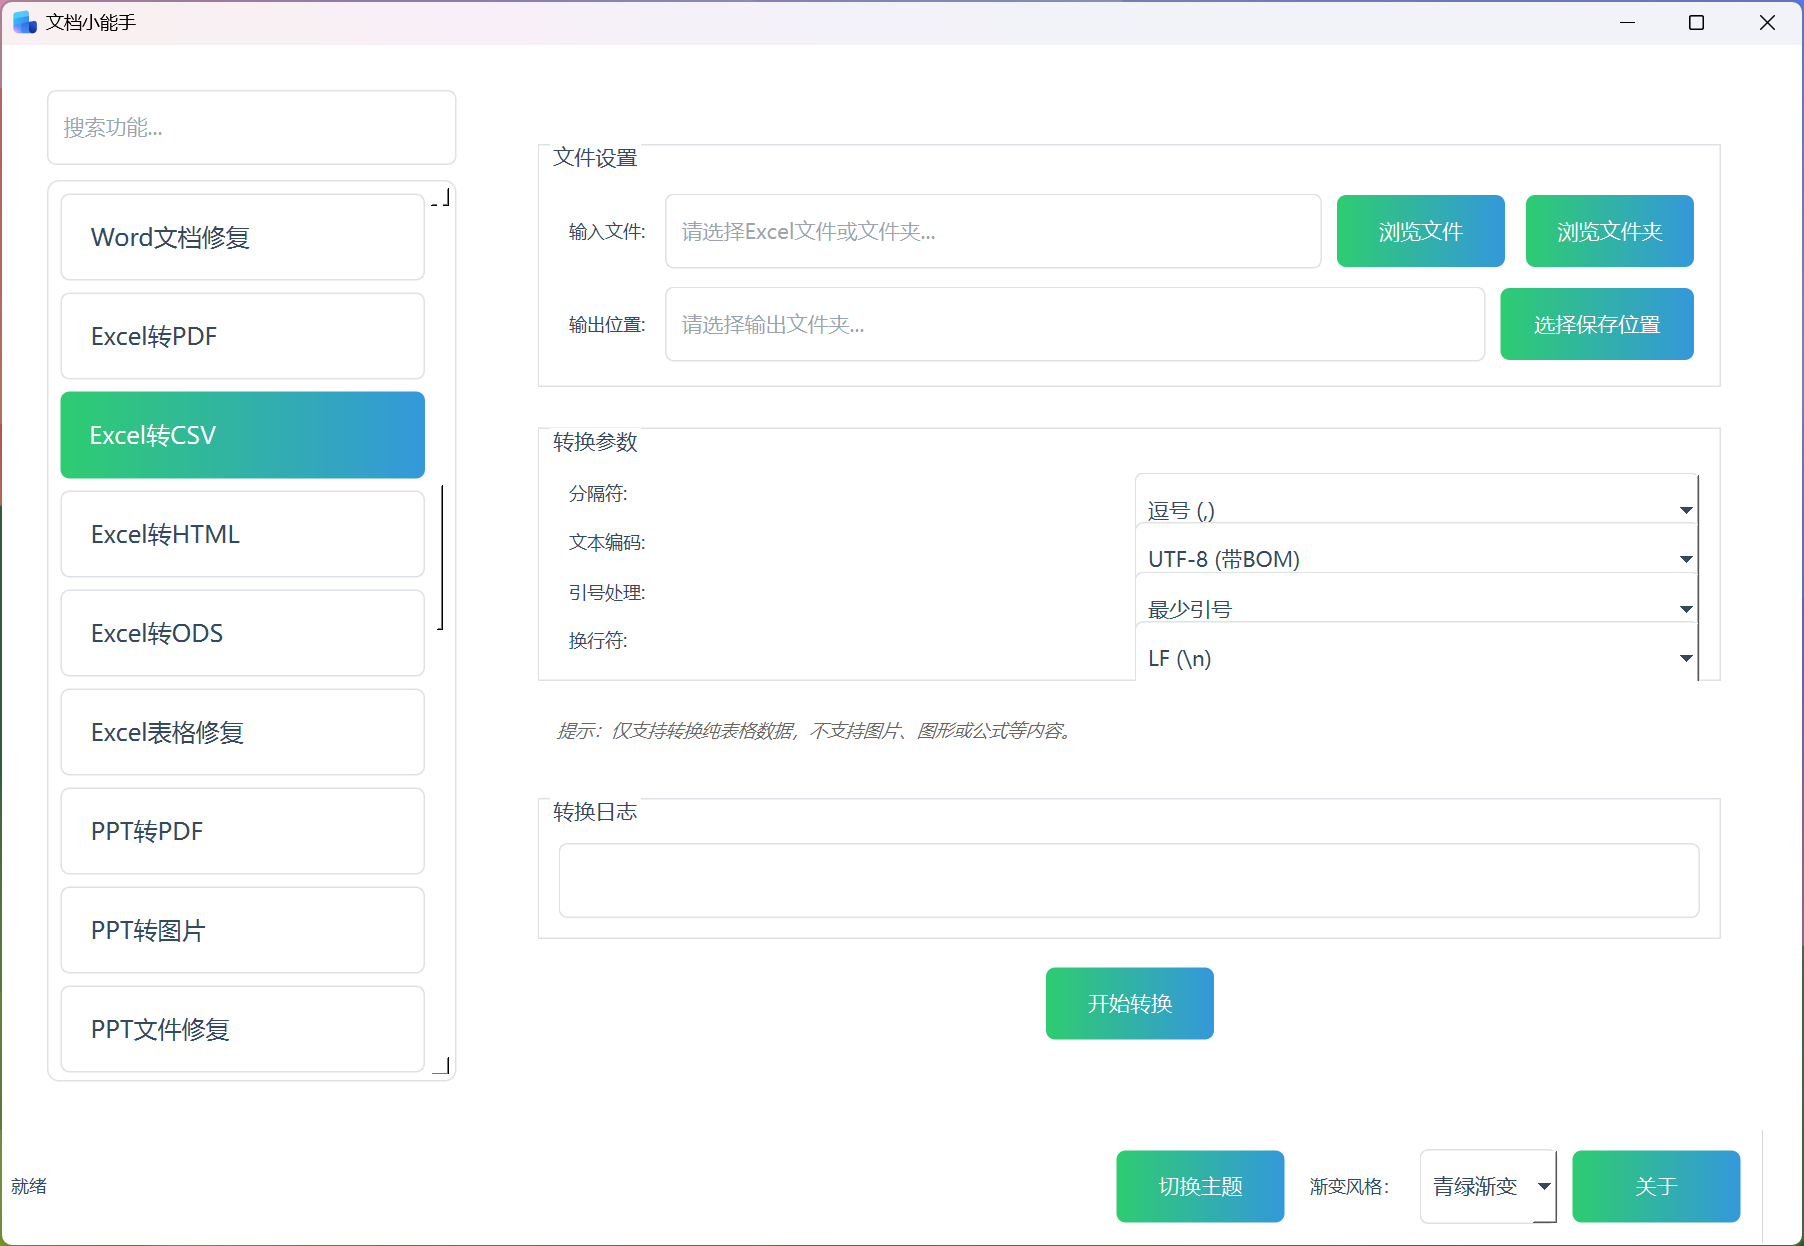Switch to PPT转PDF conversion
The image size is (1804, 1246).
point(241,831)
